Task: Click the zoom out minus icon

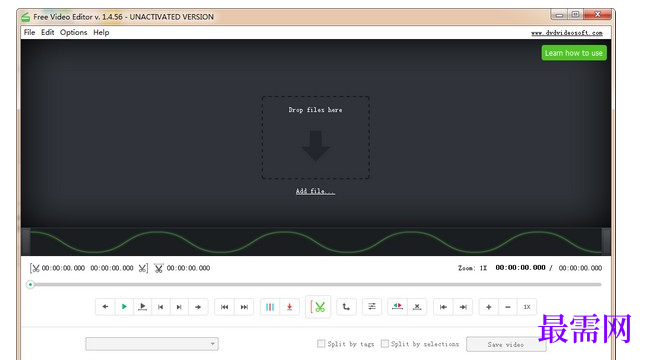Action: [x=508, y=307]
